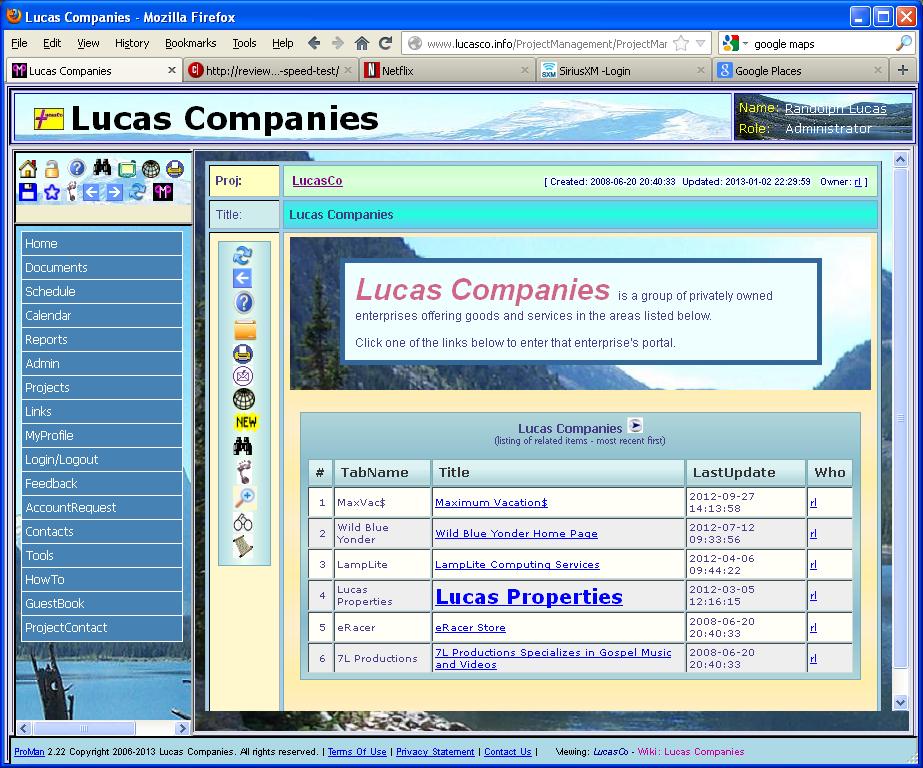The height and width of the screenshot is (768, 923).
Task: Click the blue floppy disk save icon
Action: (x=28, y=191)
